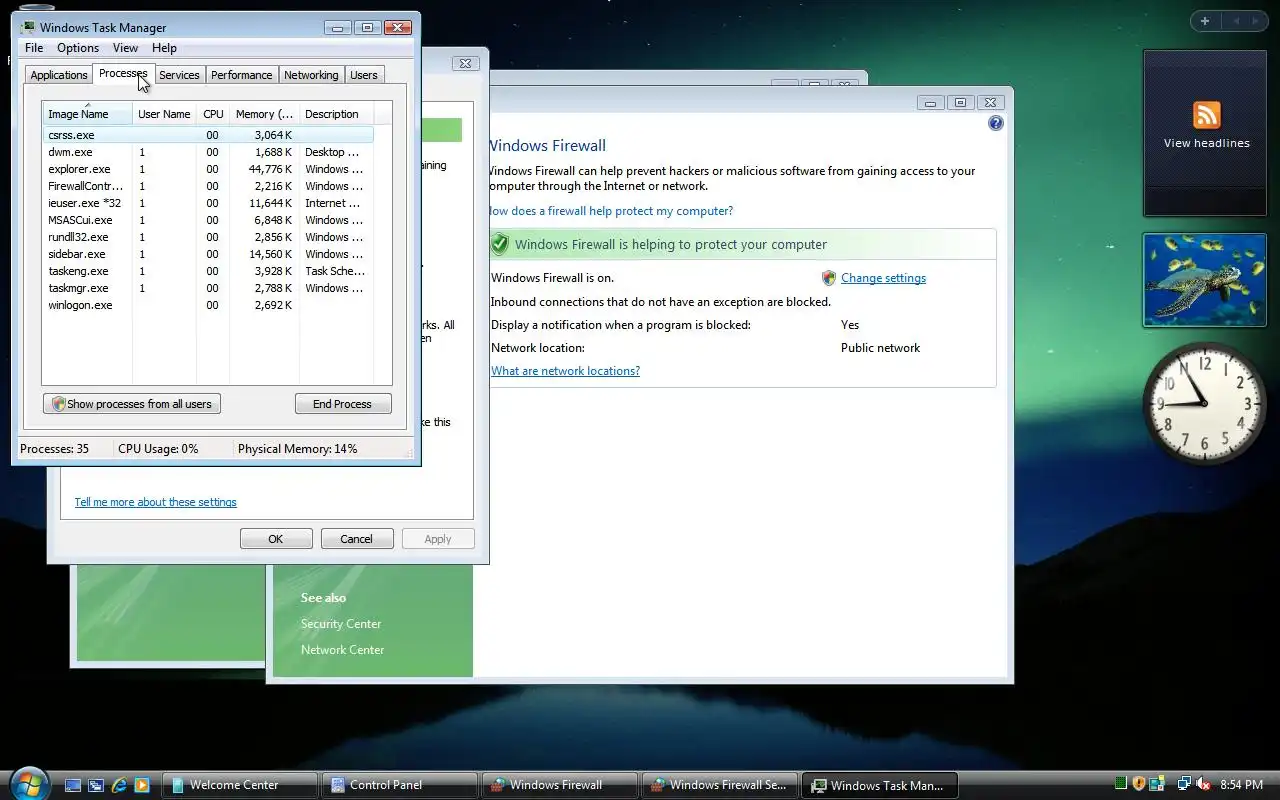This screenshot has width=1280, height=800.
Task: Click the sidebar next gadgets arrow
Action: [1257, 21]
